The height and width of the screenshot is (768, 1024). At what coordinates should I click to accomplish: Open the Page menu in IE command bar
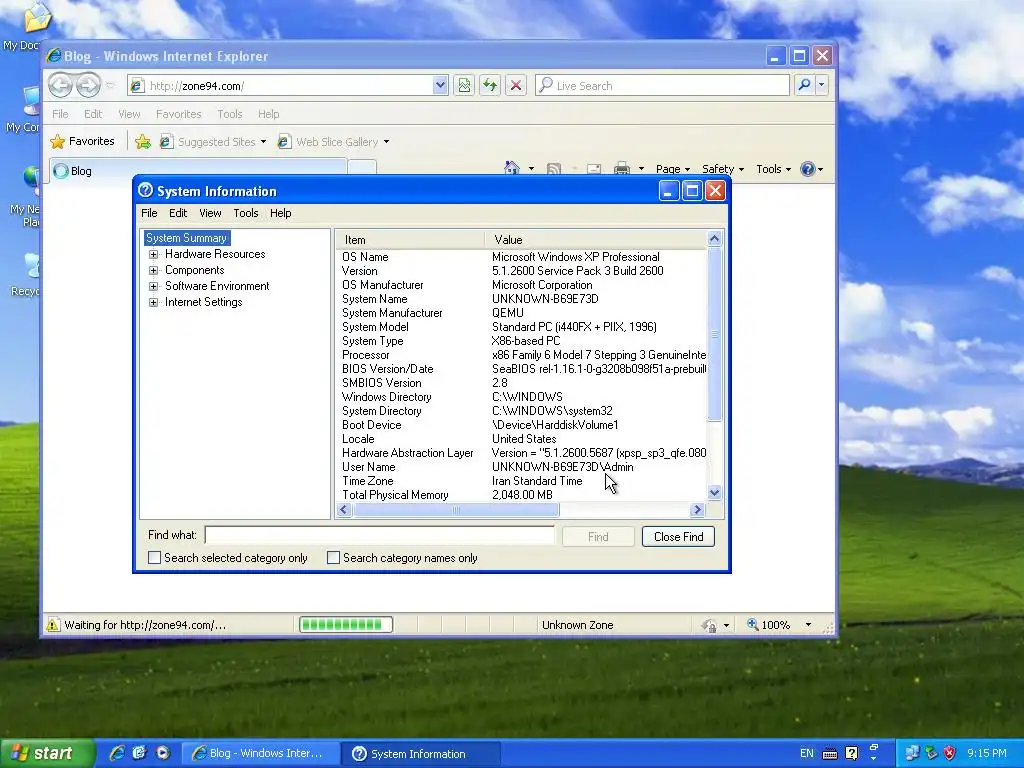pos(673,169)
